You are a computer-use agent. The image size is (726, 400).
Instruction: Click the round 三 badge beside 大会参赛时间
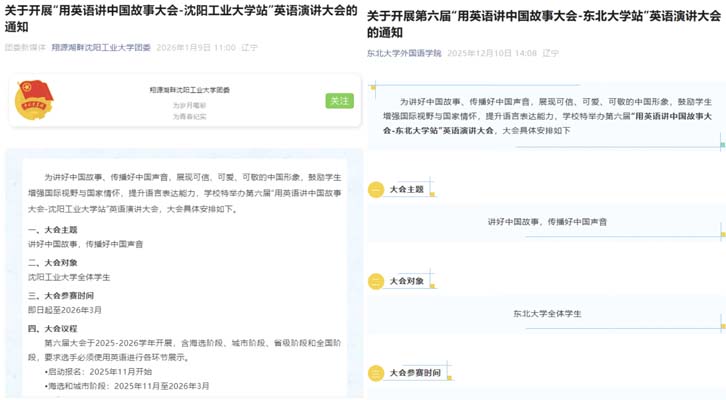376,373
